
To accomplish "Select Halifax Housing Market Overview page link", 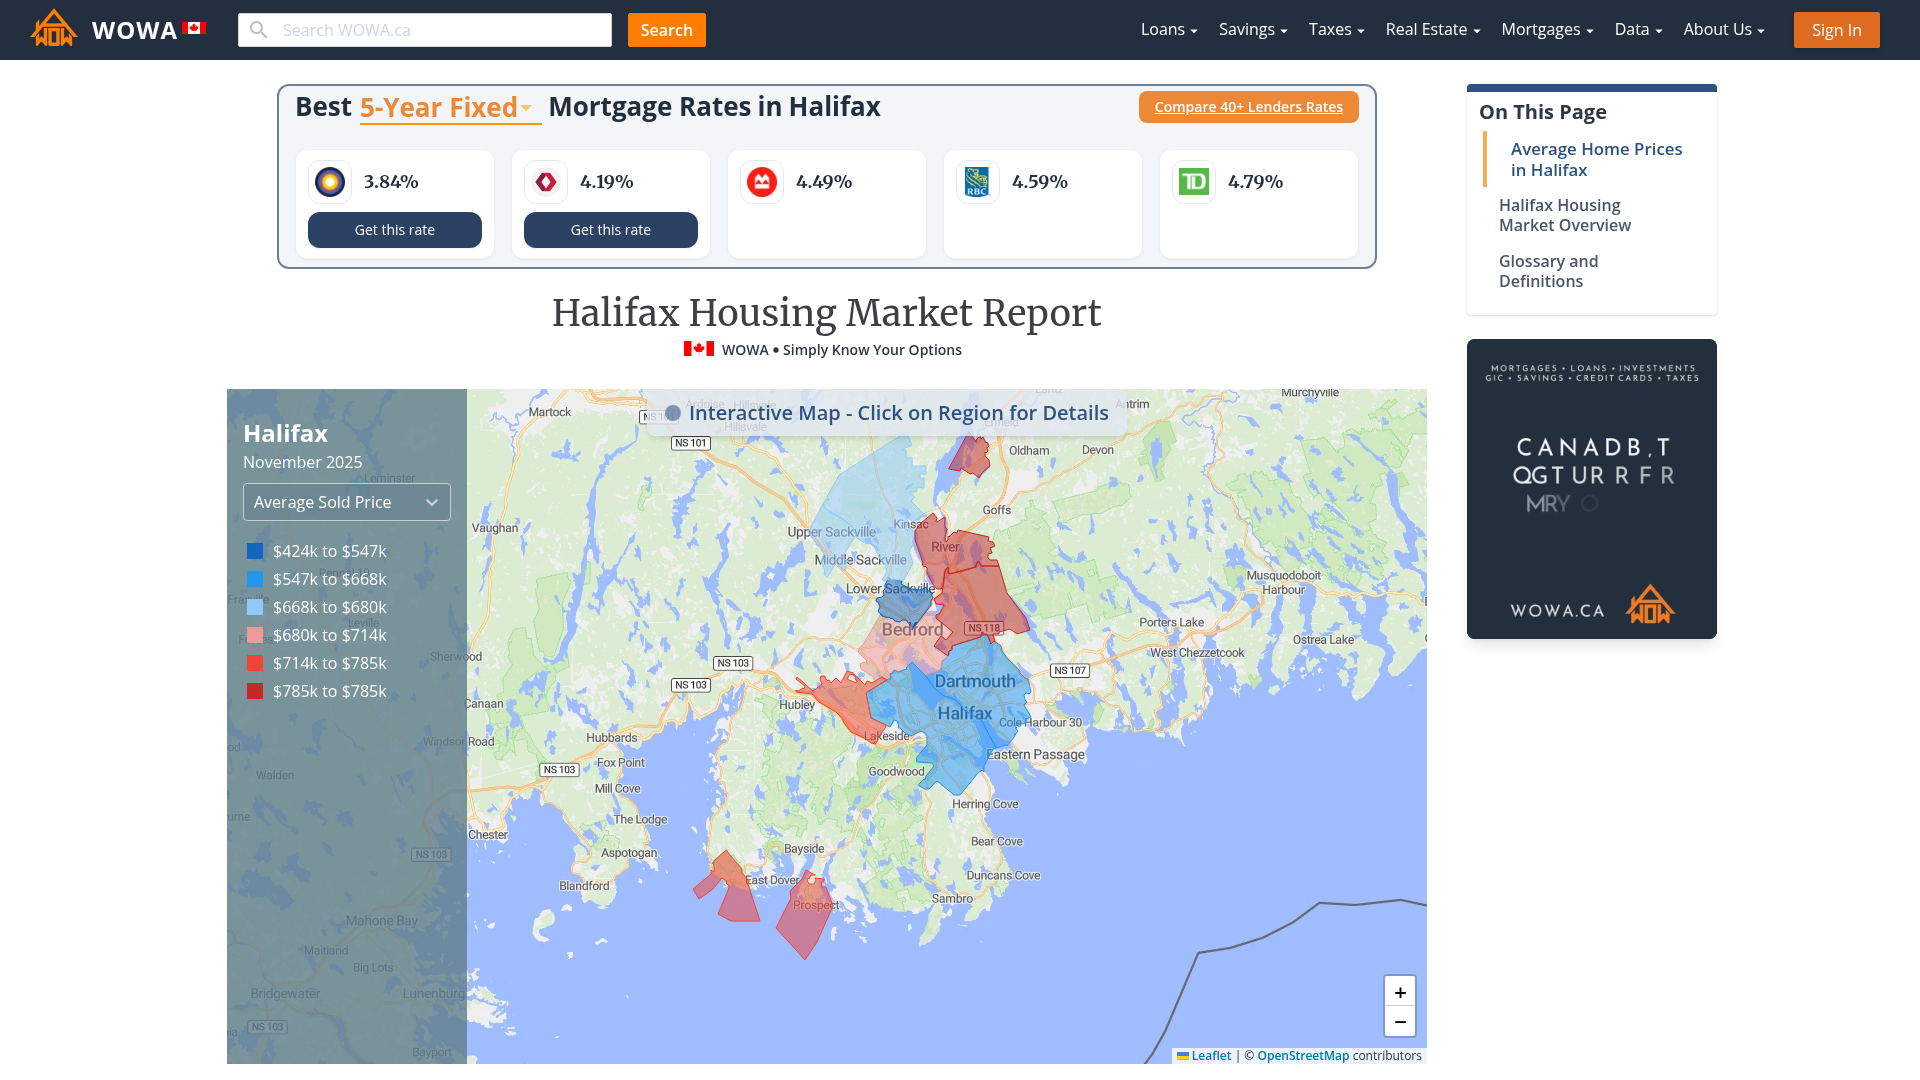I will point(1565,215).
